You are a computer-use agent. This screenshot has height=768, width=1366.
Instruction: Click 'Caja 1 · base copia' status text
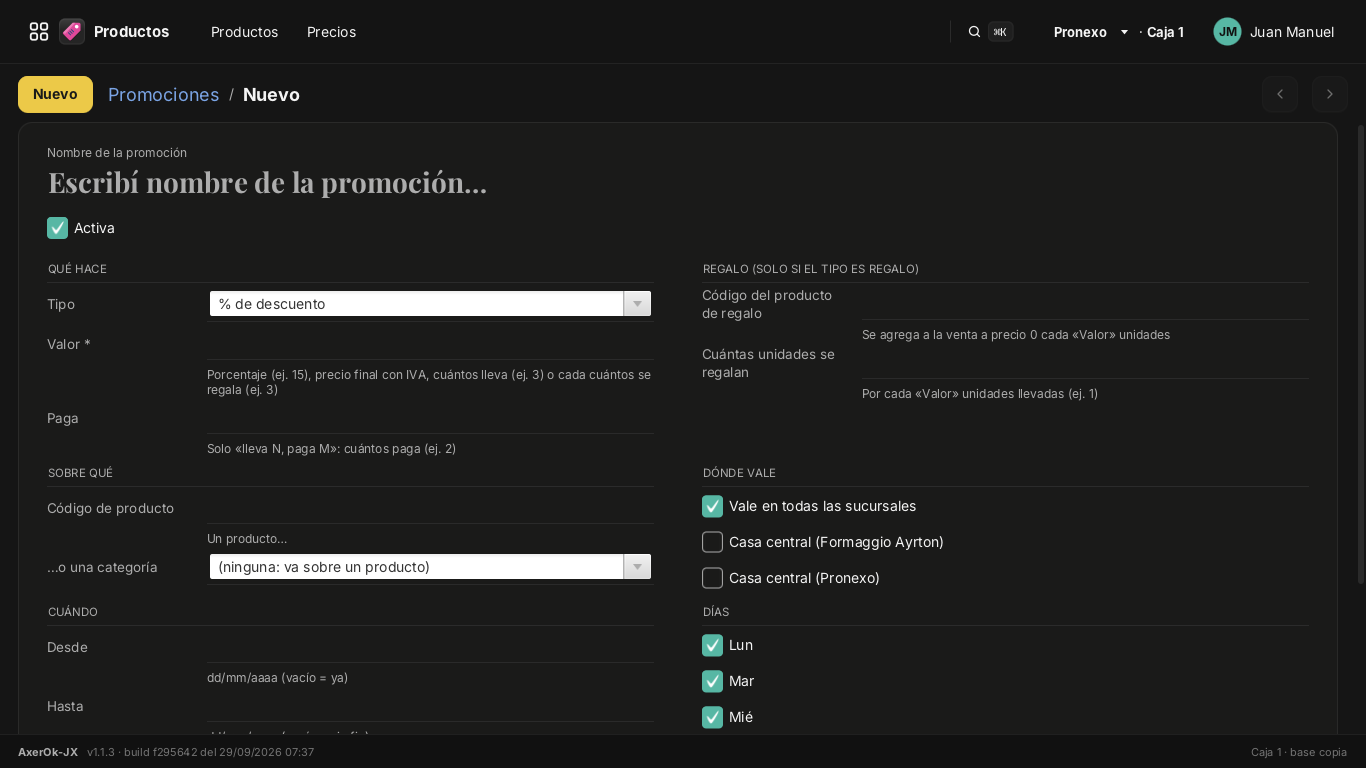(1299, 752)
